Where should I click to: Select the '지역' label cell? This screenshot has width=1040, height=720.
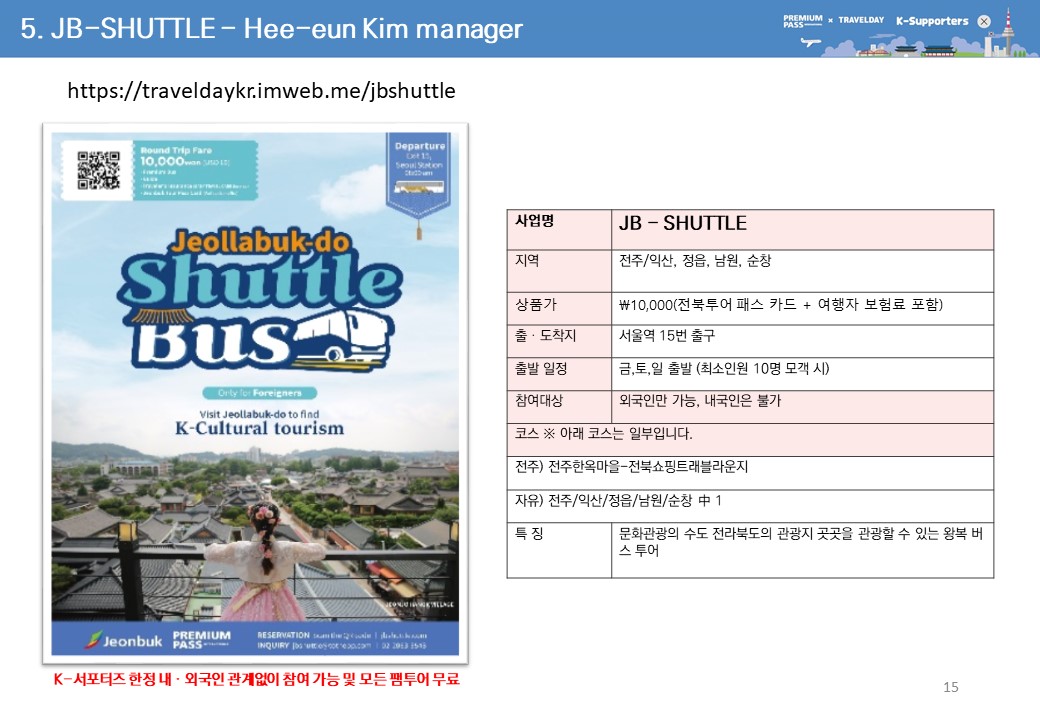[559, 271]
